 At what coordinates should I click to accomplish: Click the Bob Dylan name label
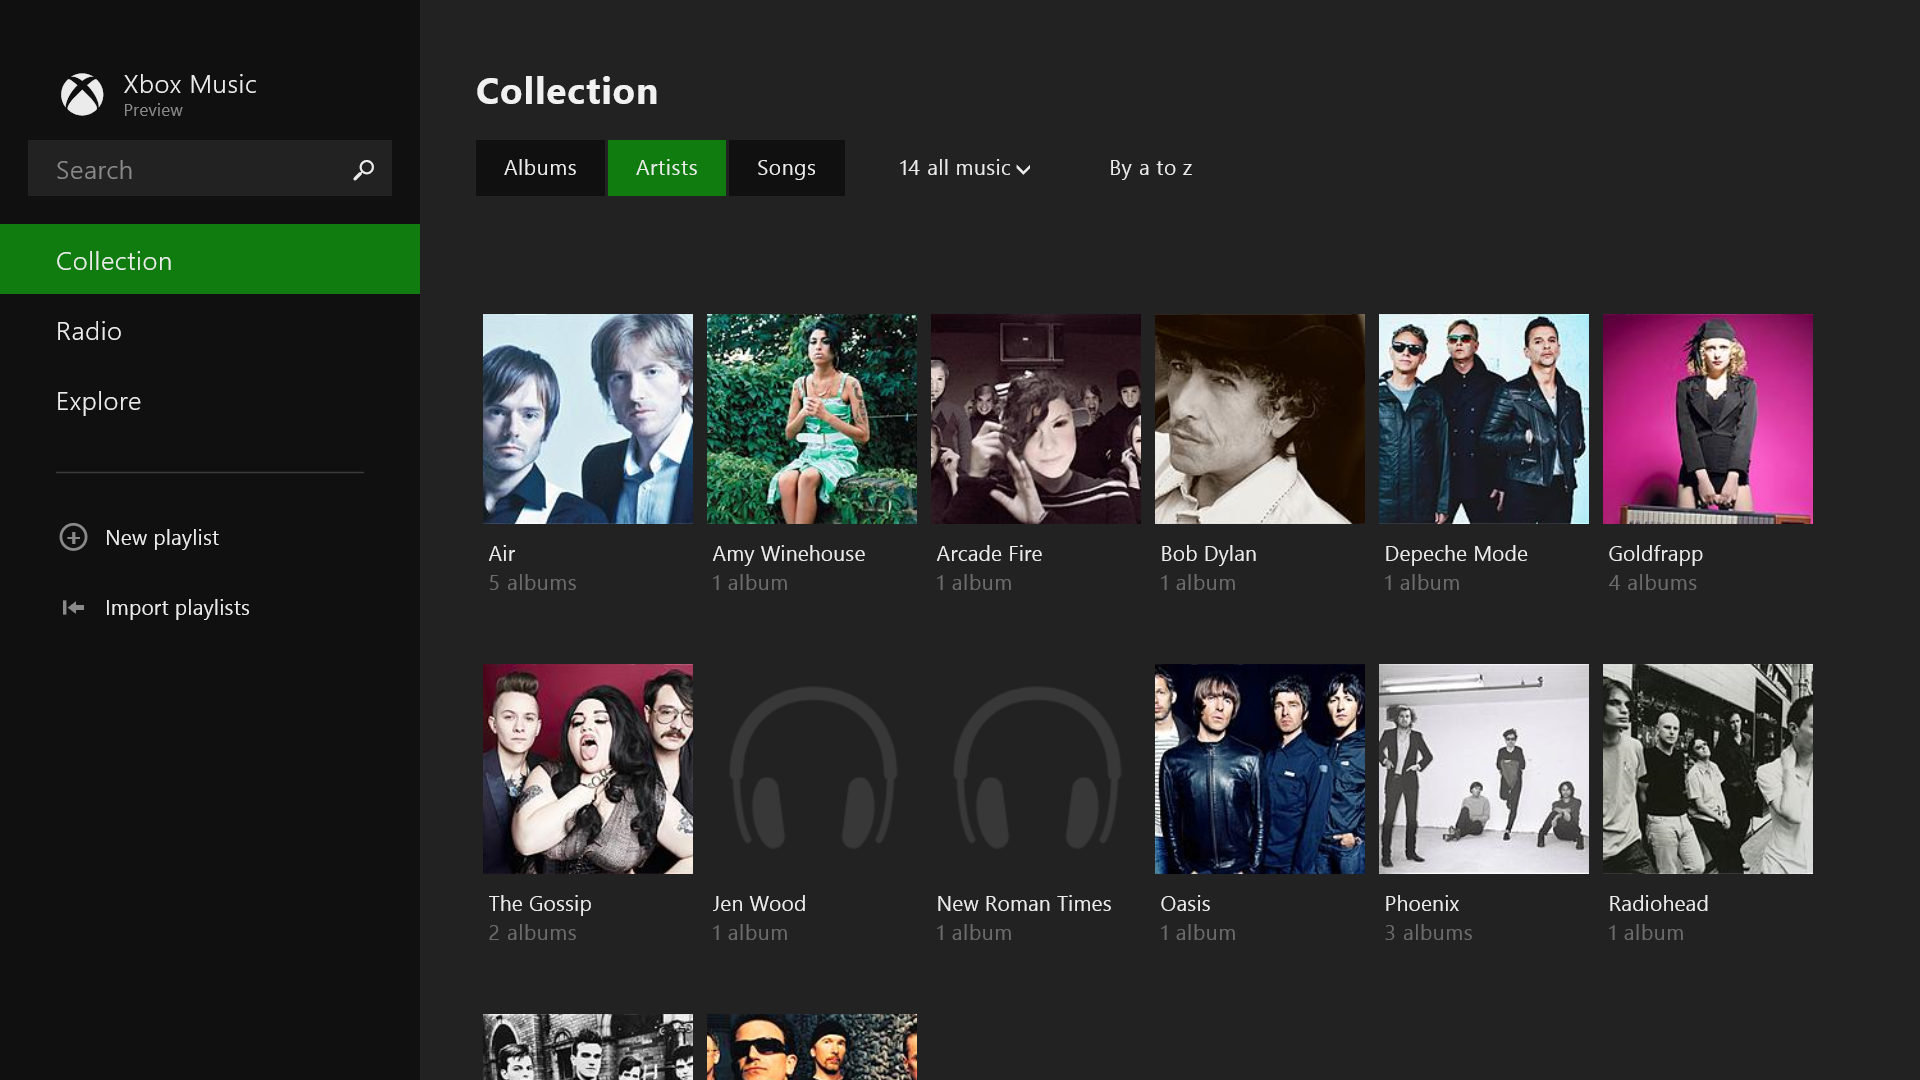pos(1208,553)
